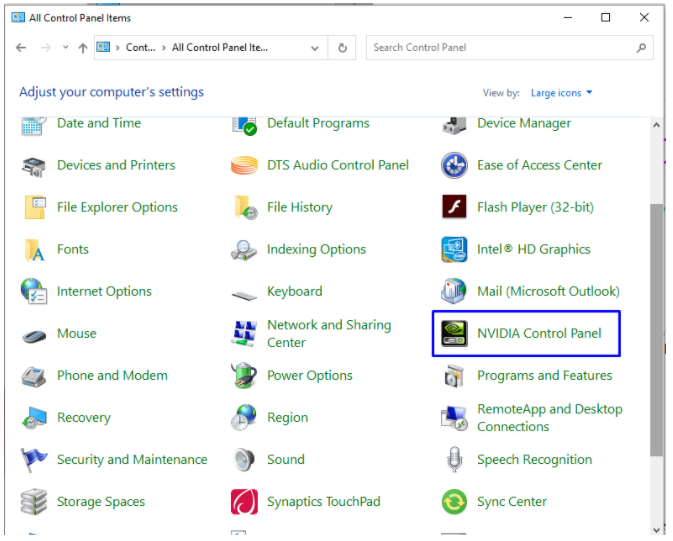
Task: Open the Default Programs icon
Action: click(x=244, y=126)
